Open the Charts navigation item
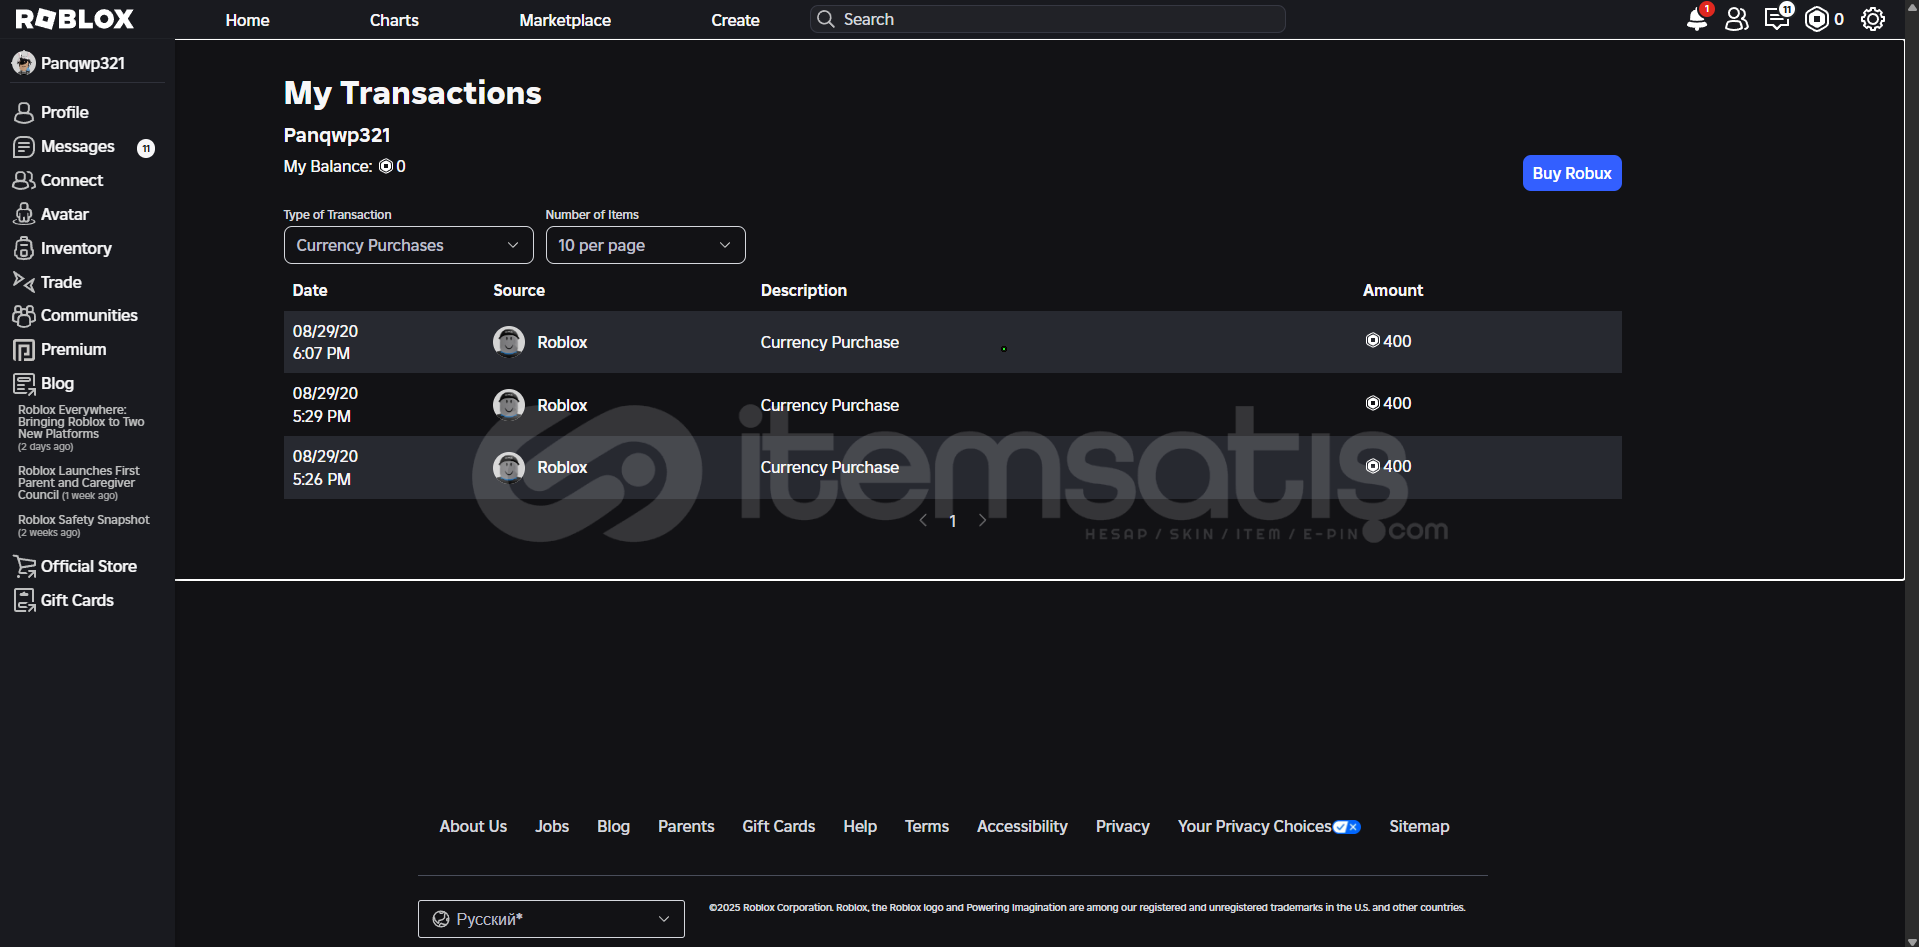This screenshot has height=947, width=1919. coord(394,20)
